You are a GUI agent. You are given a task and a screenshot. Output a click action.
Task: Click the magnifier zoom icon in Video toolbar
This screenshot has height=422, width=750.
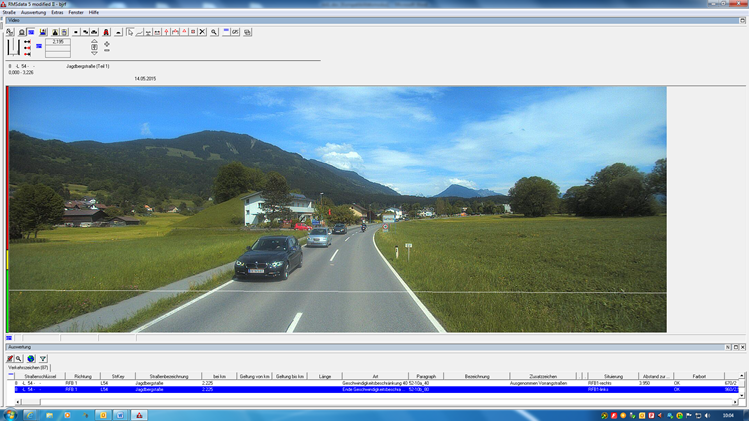click(x=214, y=32)
